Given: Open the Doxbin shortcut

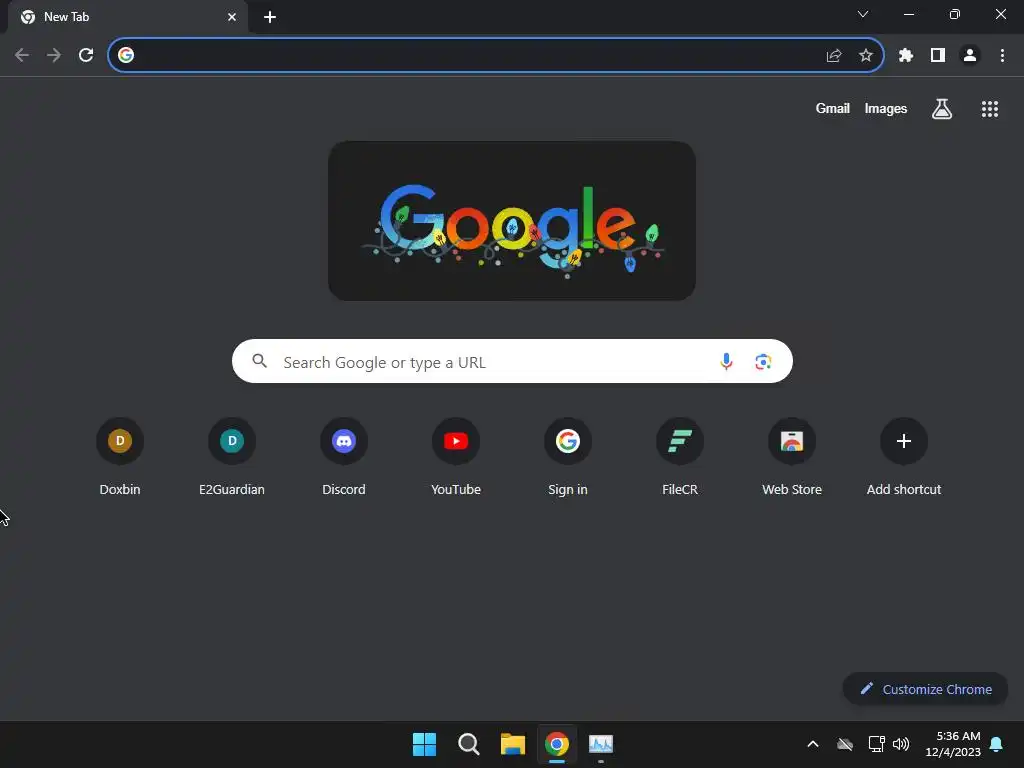Looking at the screenshot, I should [120, 457].
